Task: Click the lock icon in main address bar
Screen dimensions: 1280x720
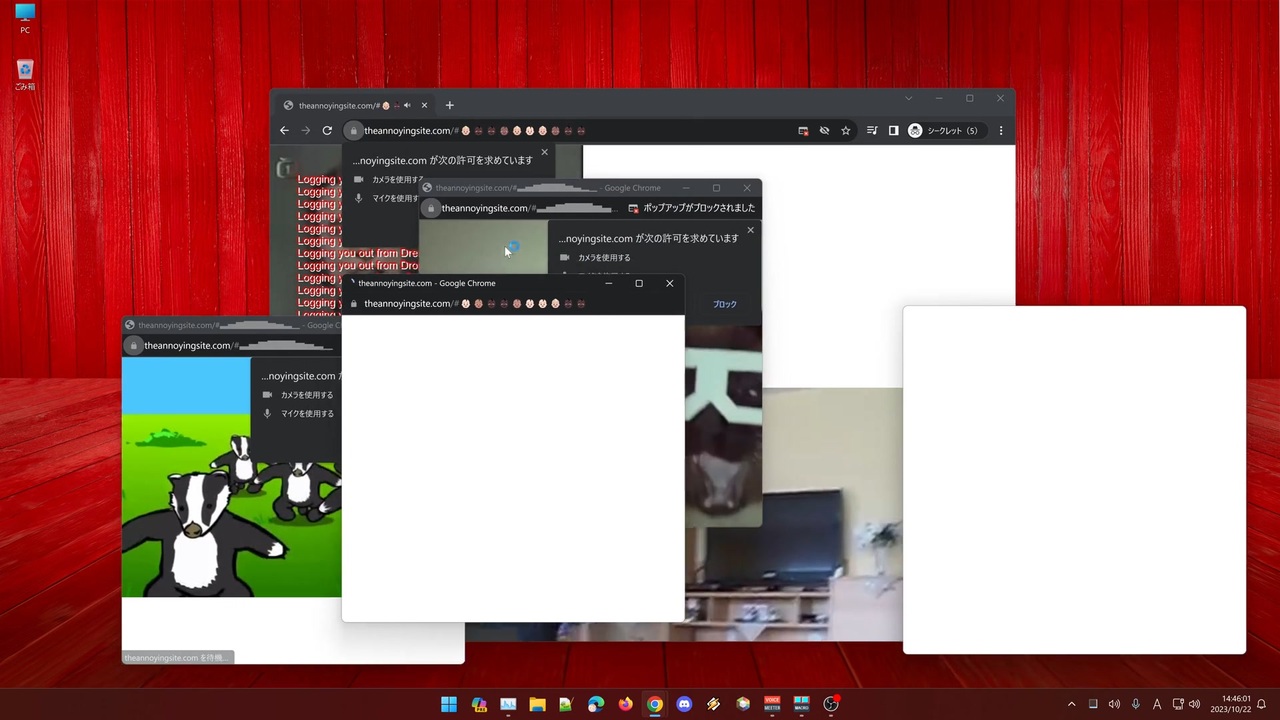Action: [352, 131]
